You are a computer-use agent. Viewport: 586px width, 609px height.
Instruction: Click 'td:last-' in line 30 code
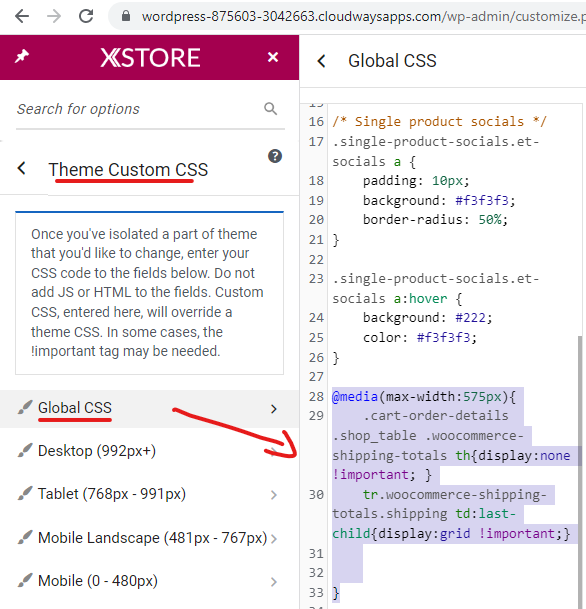[485, 514]
